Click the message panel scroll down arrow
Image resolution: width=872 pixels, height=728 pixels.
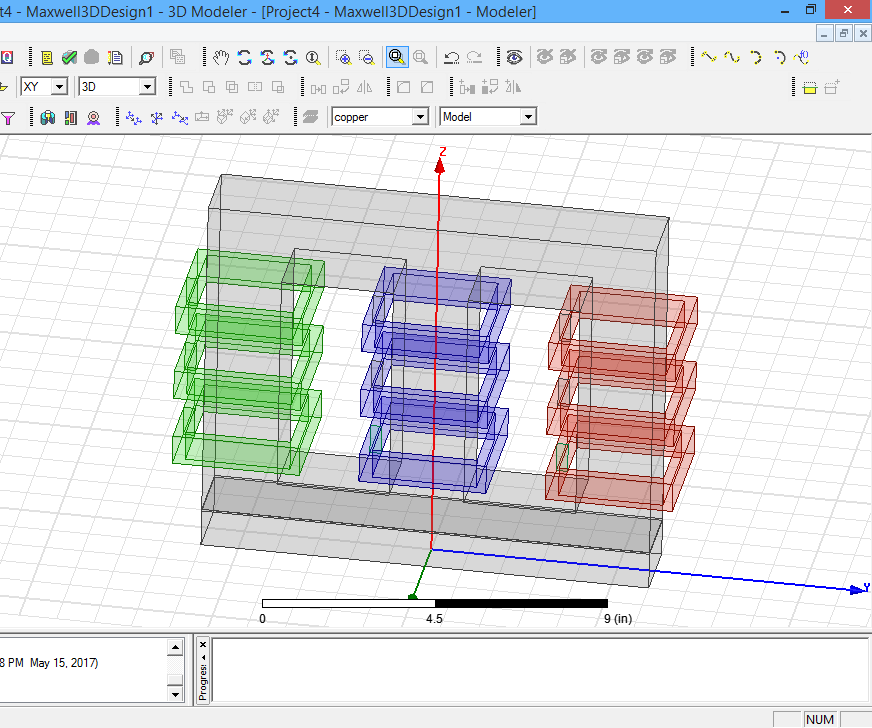(175, 694)
